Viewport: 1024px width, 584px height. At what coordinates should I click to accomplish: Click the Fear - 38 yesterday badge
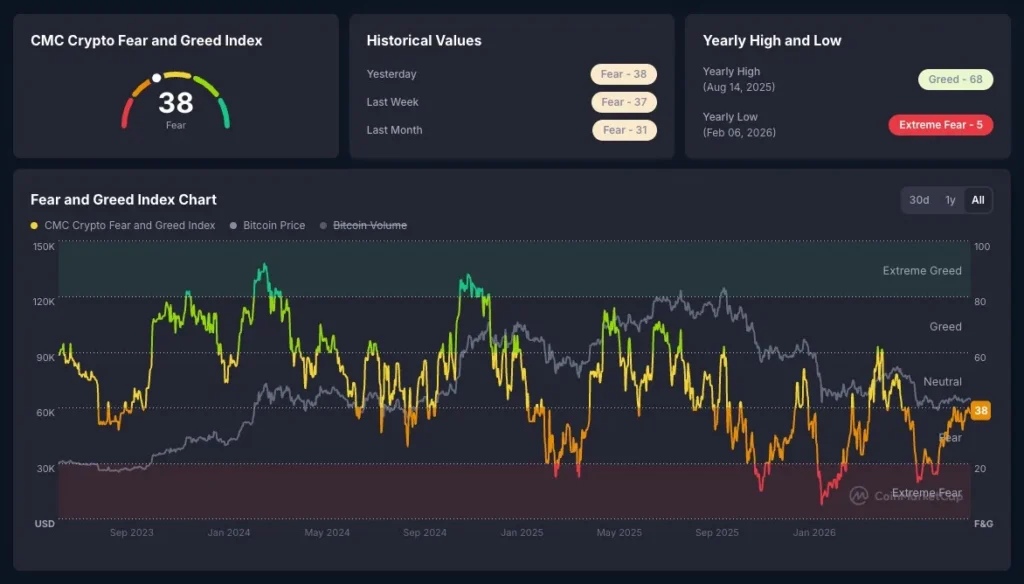click(624, 74)
